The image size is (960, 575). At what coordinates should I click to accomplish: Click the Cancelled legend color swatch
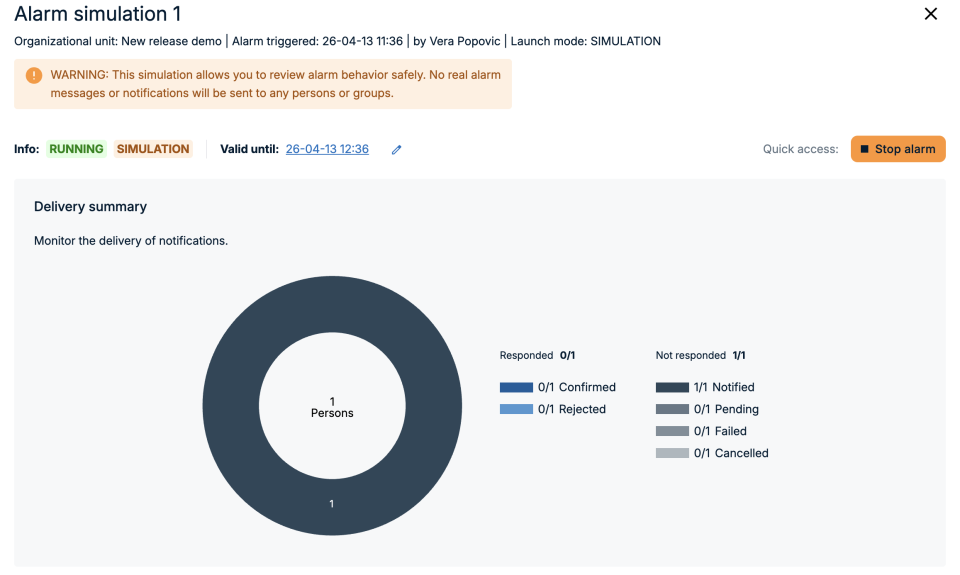(672, 453)
